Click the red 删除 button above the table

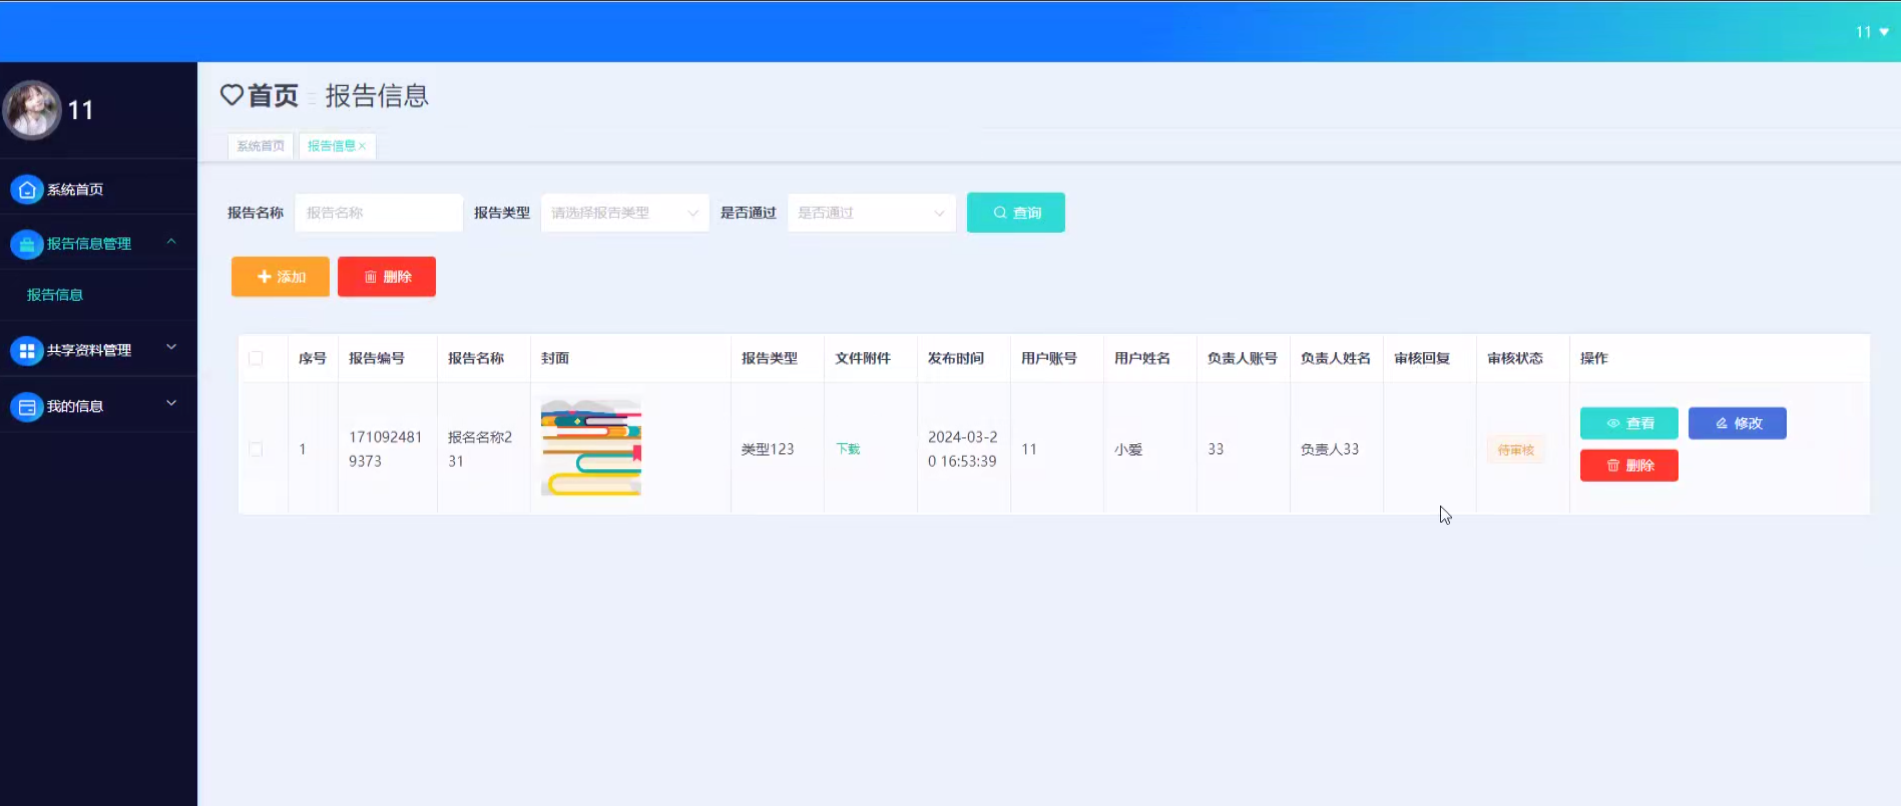tap(387, 277)
